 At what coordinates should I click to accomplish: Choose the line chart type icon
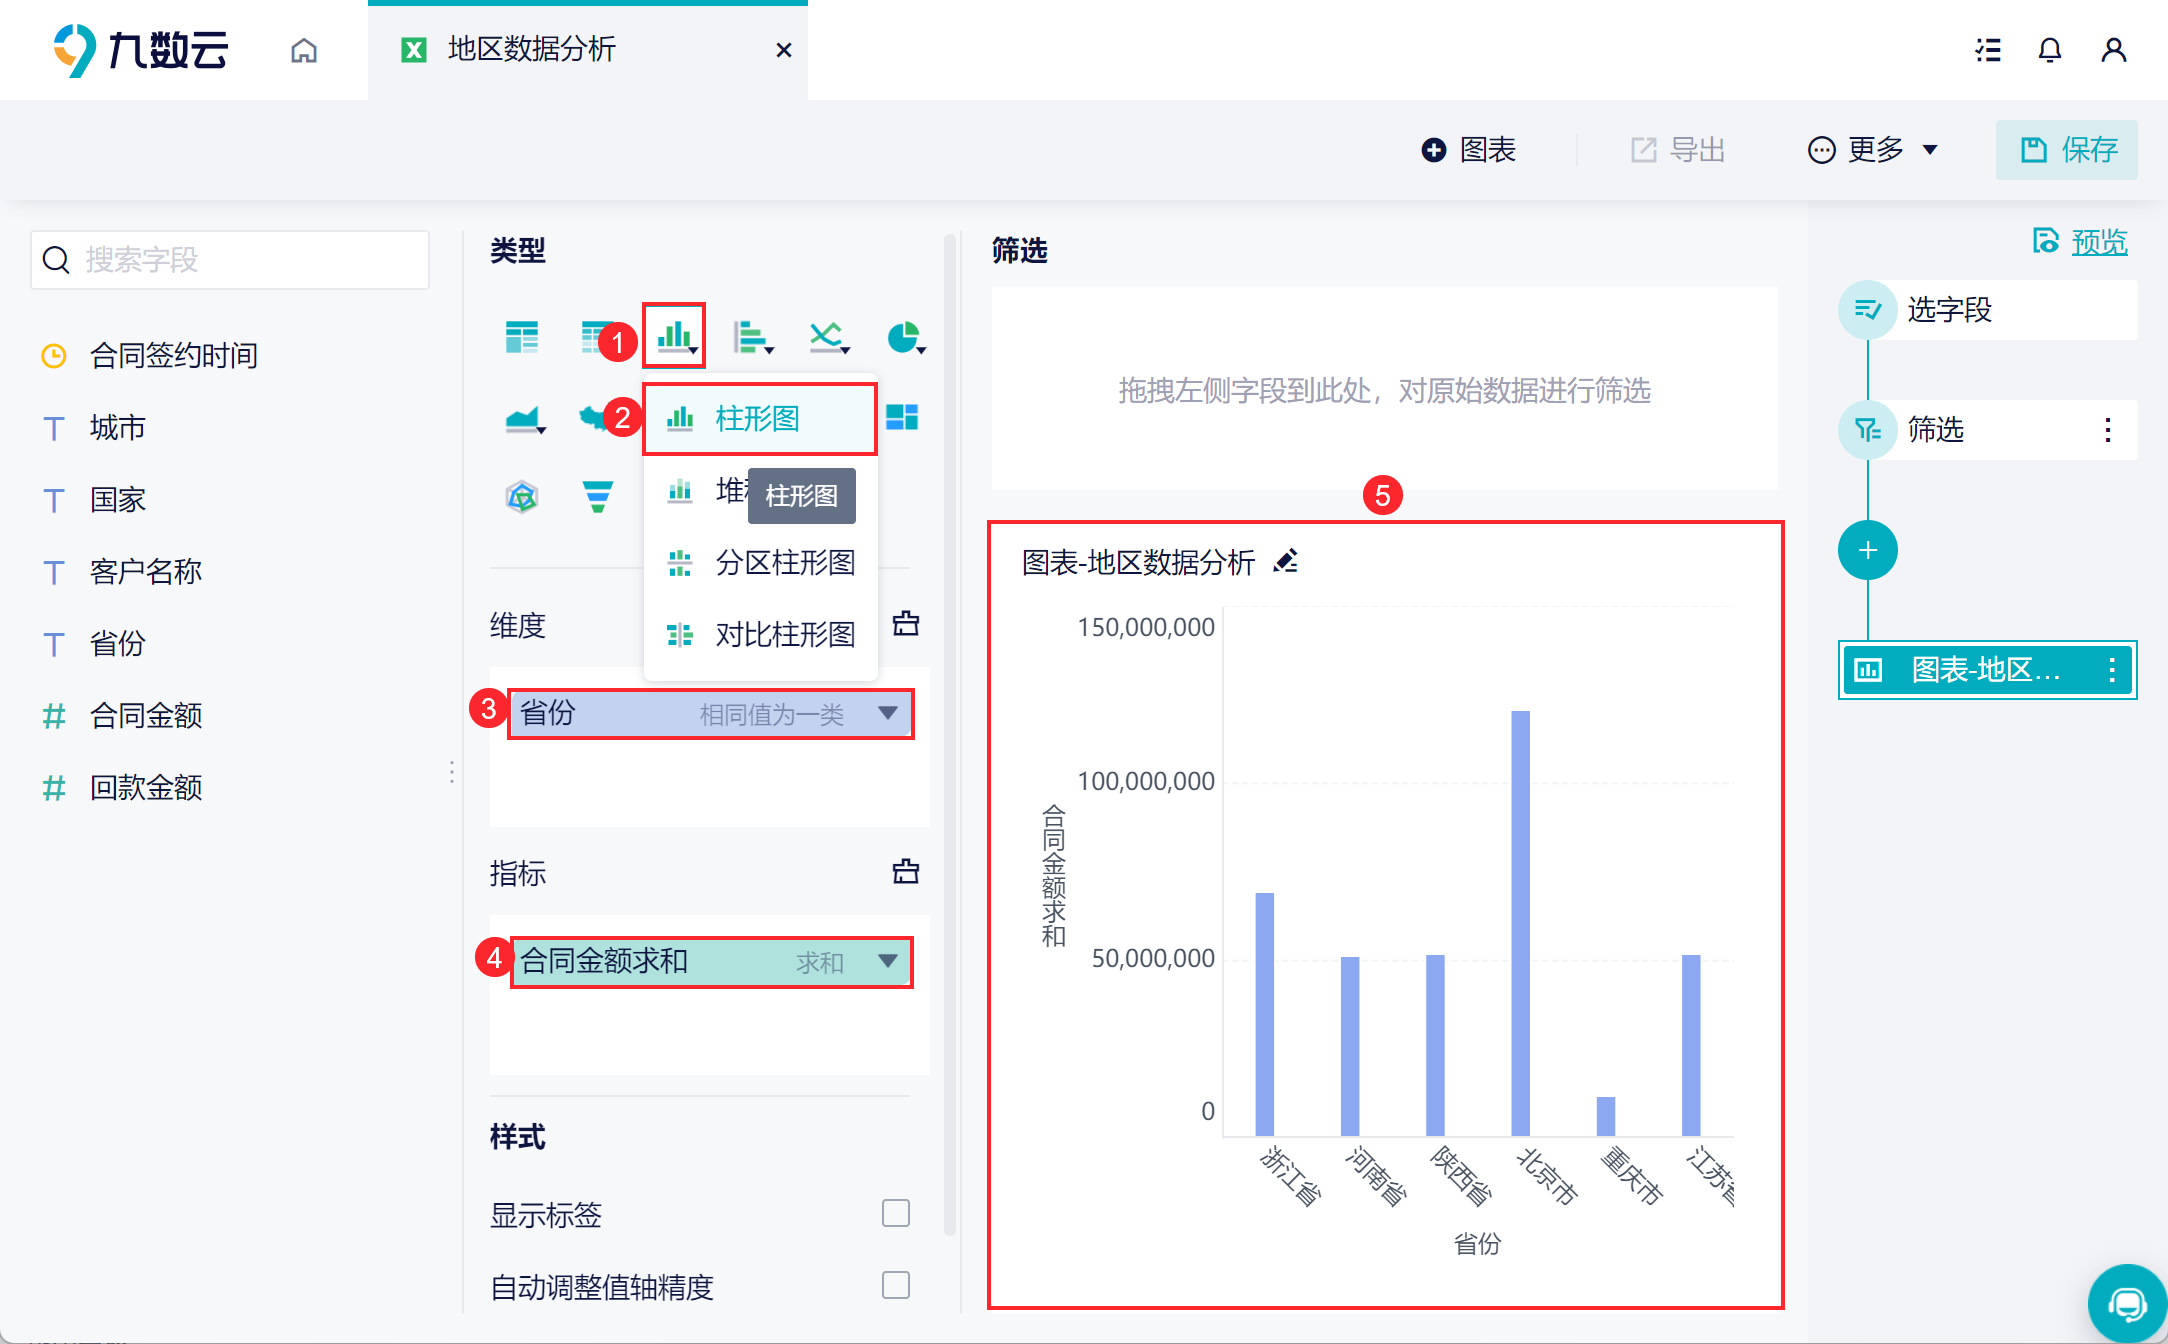[827, 337]
